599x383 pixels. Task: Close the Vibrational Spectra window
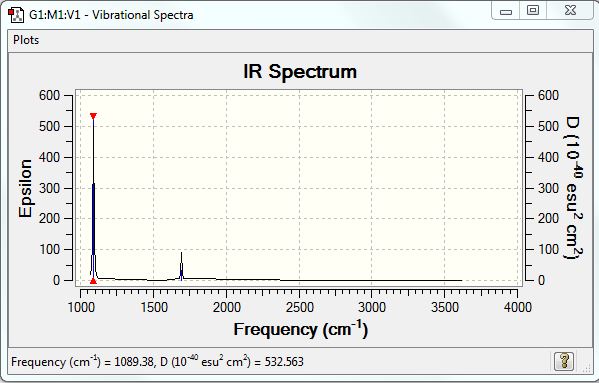tap(570, 10)
